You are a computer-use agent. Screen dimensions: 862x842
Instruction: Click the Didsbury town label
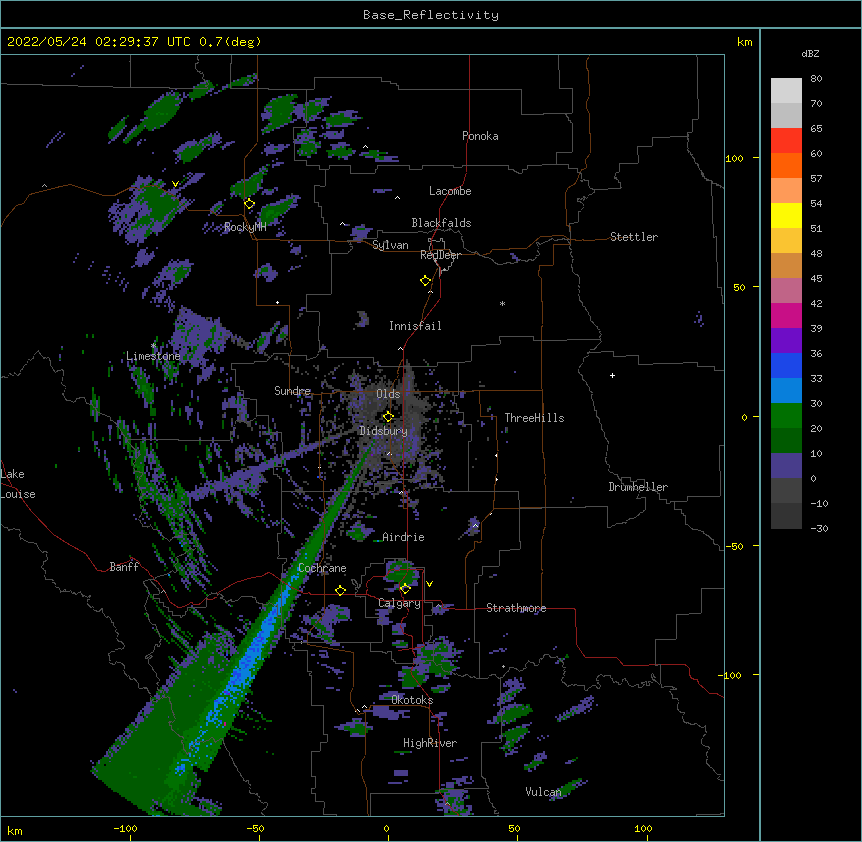(384, 431)
